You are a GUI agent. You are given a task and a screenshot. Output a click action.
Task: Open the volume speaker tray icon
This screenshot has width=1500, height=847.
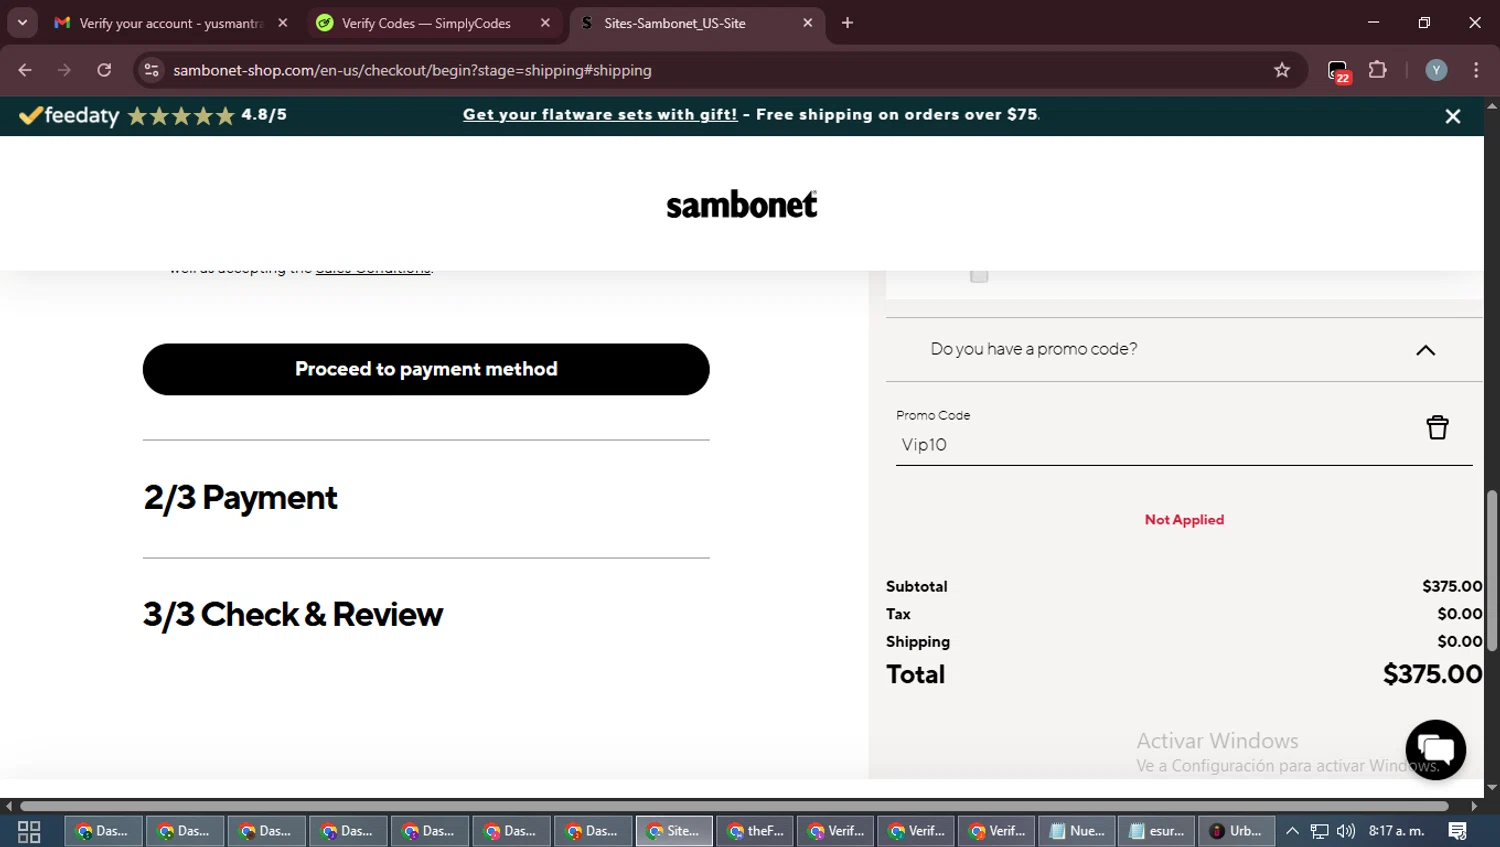click(1346, 831)
